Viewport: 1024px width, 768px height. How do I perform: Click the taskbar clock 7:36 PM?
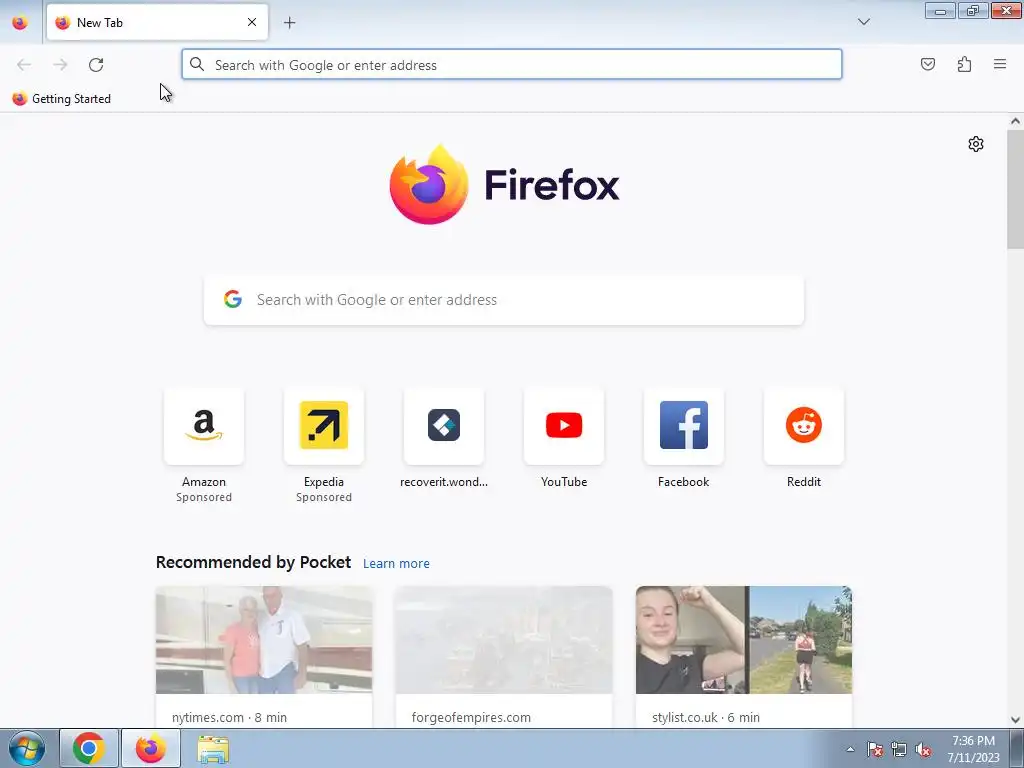coord(974,741)
